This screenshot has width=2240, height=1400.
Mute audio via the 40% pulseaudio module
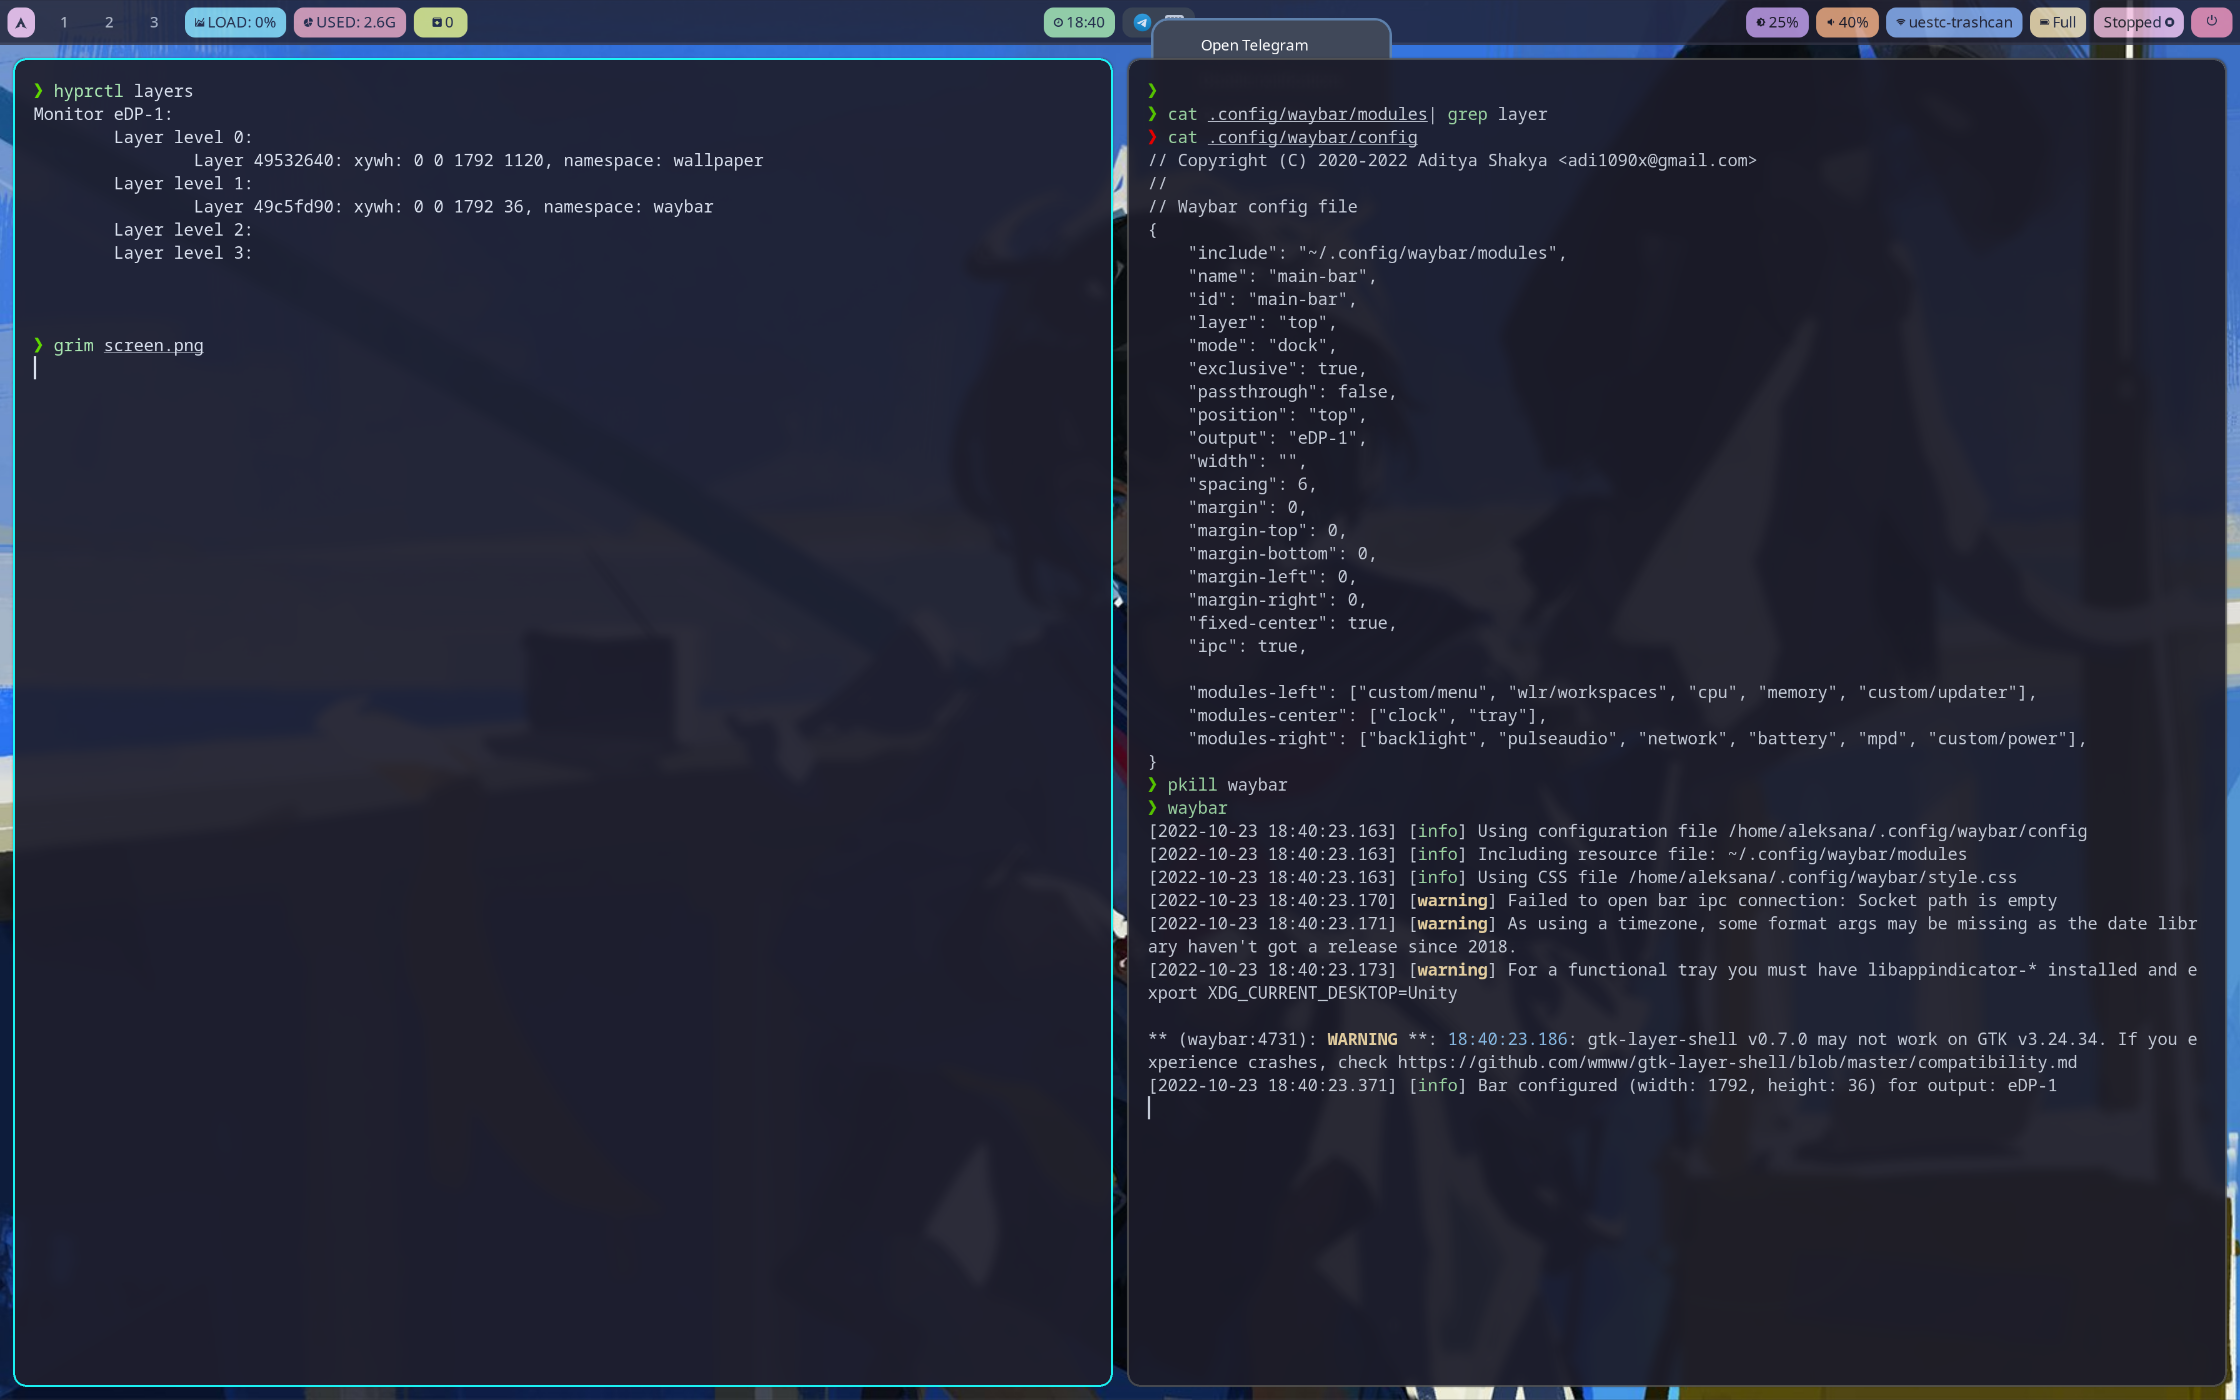click(1846, 21)
